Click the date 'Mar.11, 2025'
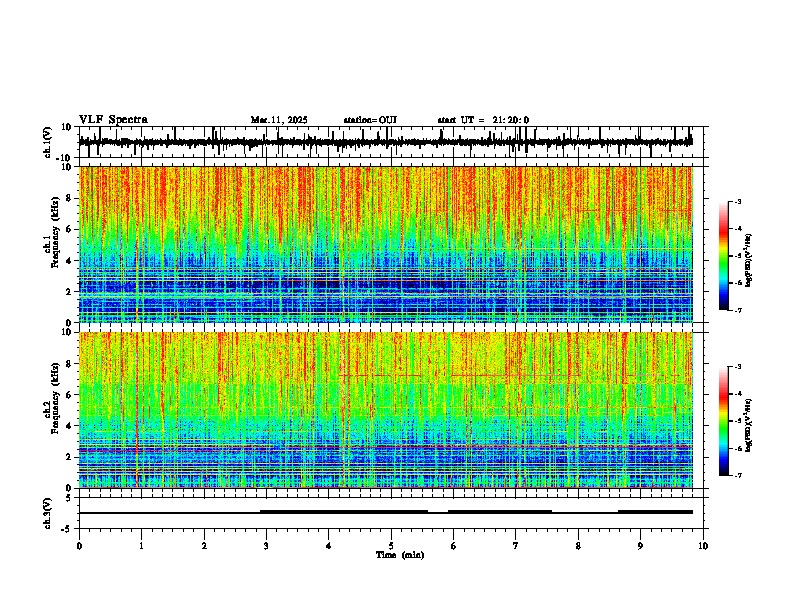Screen dimensions: 792x612 pos(279,120)
